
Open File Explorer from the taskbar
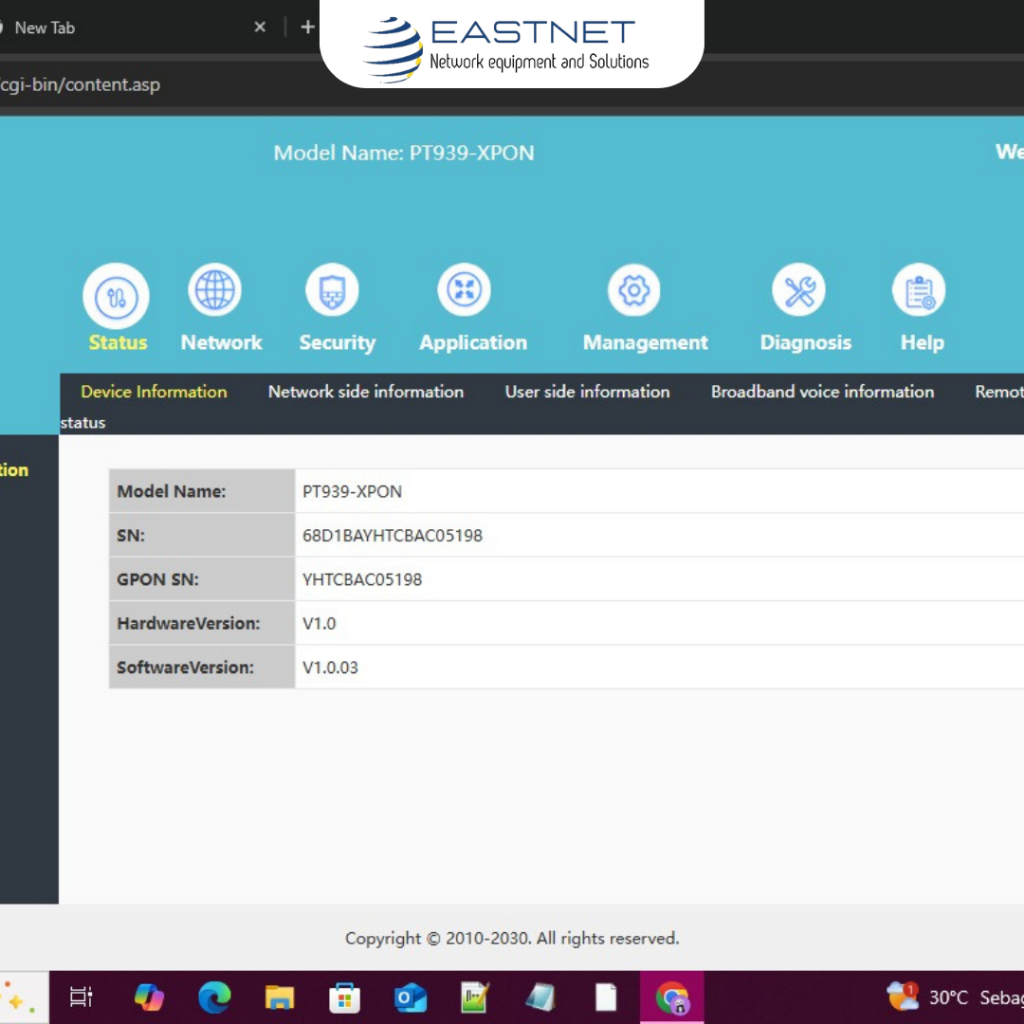[279, 997]
